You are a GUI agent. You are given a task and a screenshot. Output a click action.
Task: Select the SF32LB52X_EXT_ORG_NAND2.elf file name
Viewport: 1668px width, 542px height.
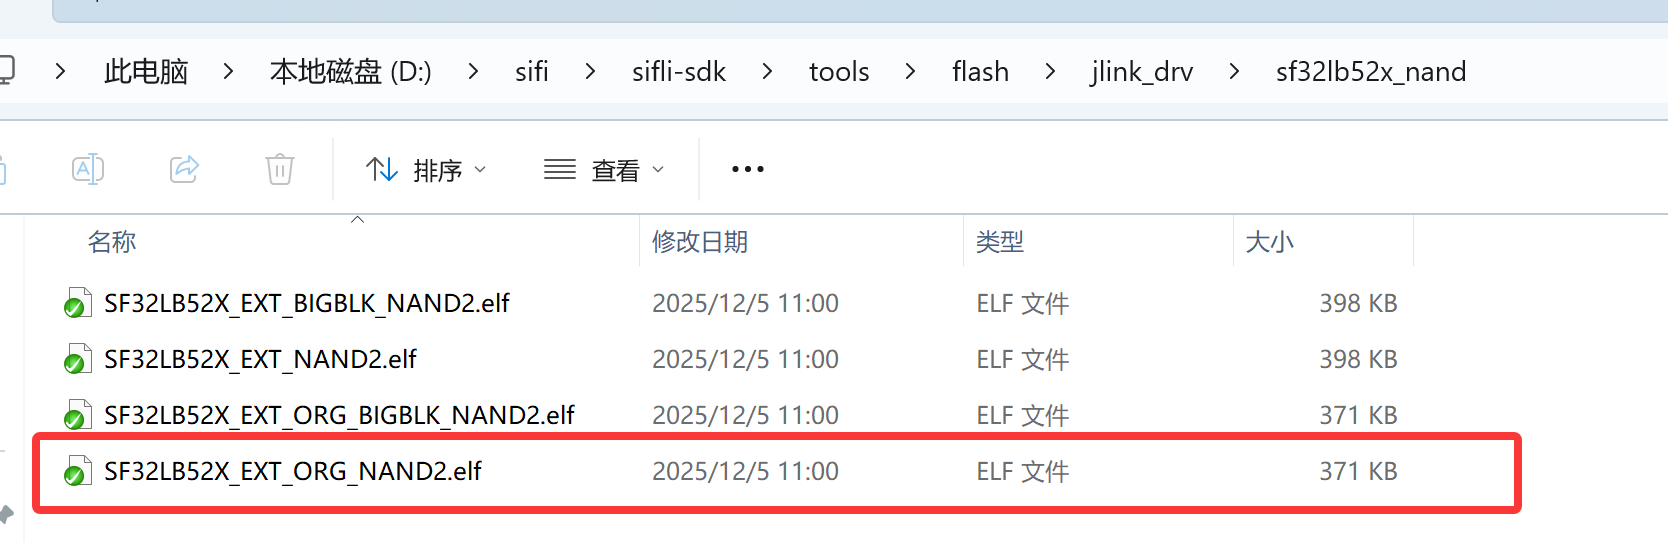(293, 471)
